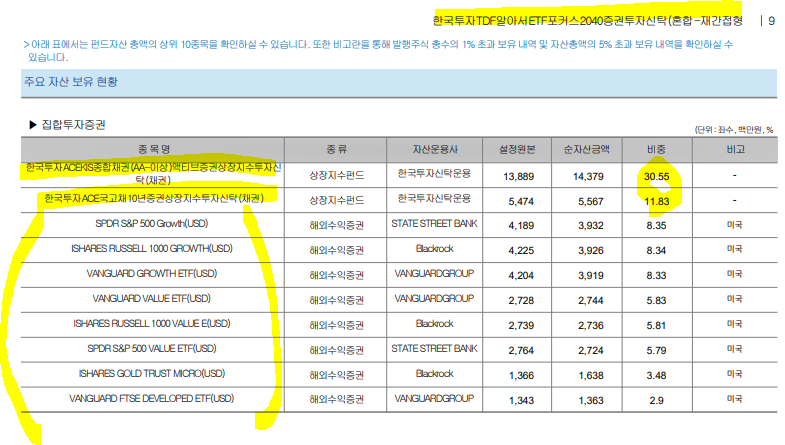This screenshot has width=785, height=445.
Task: Select the ACE국고채10년 fund name cell
Action: pos(154,198)
